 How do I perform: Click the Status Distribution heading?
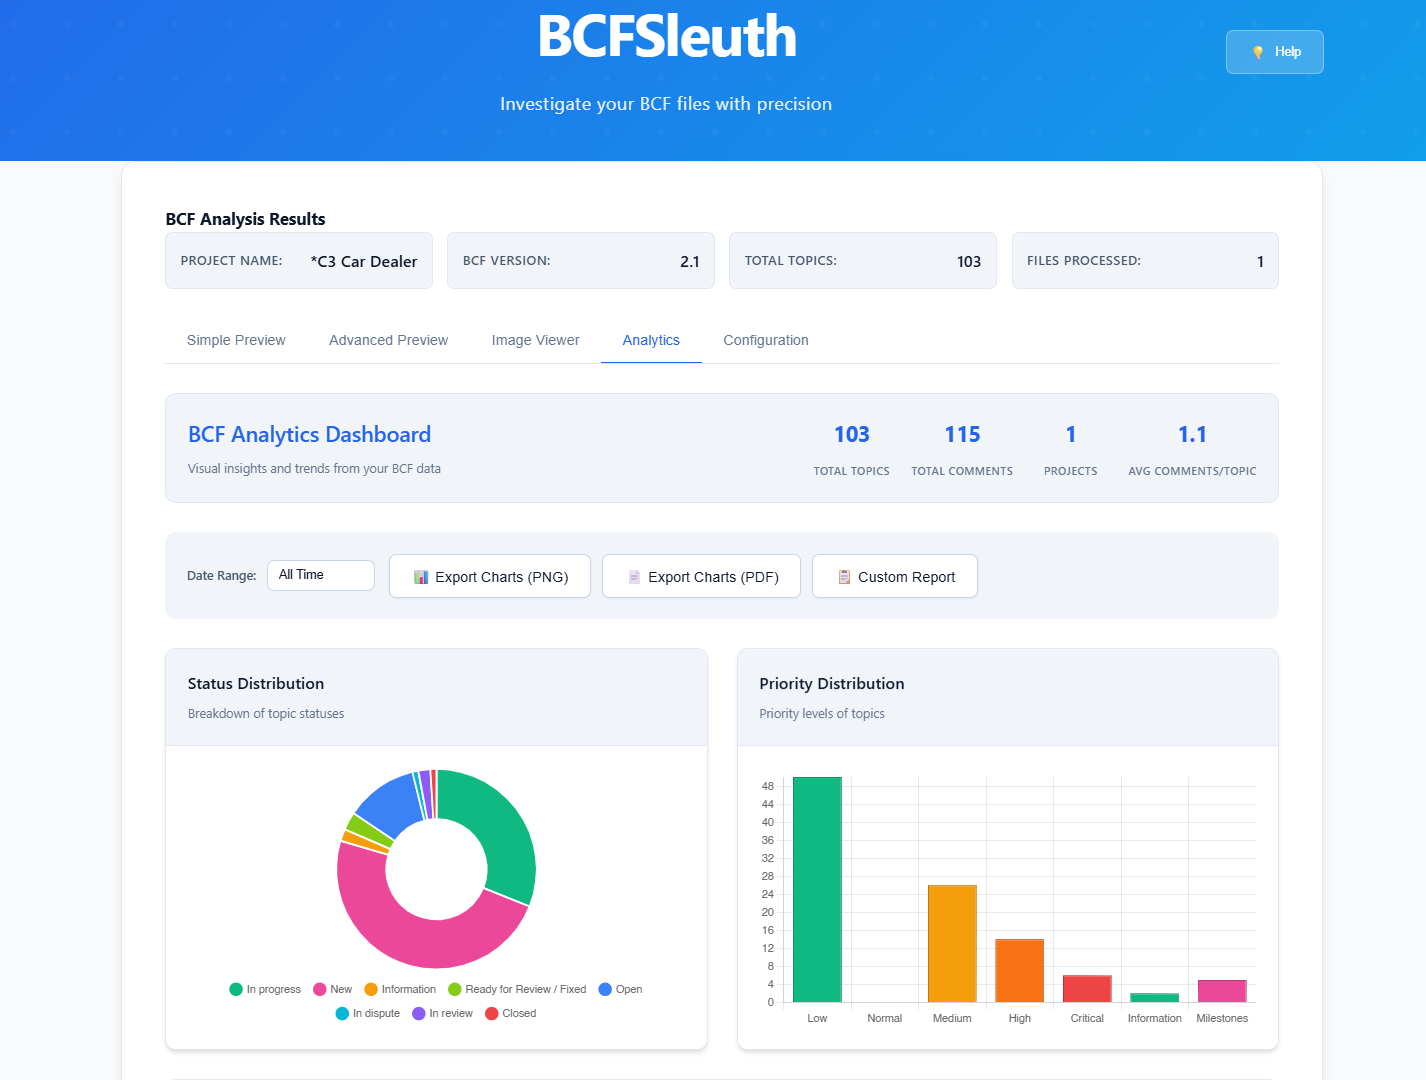(256, 684)
